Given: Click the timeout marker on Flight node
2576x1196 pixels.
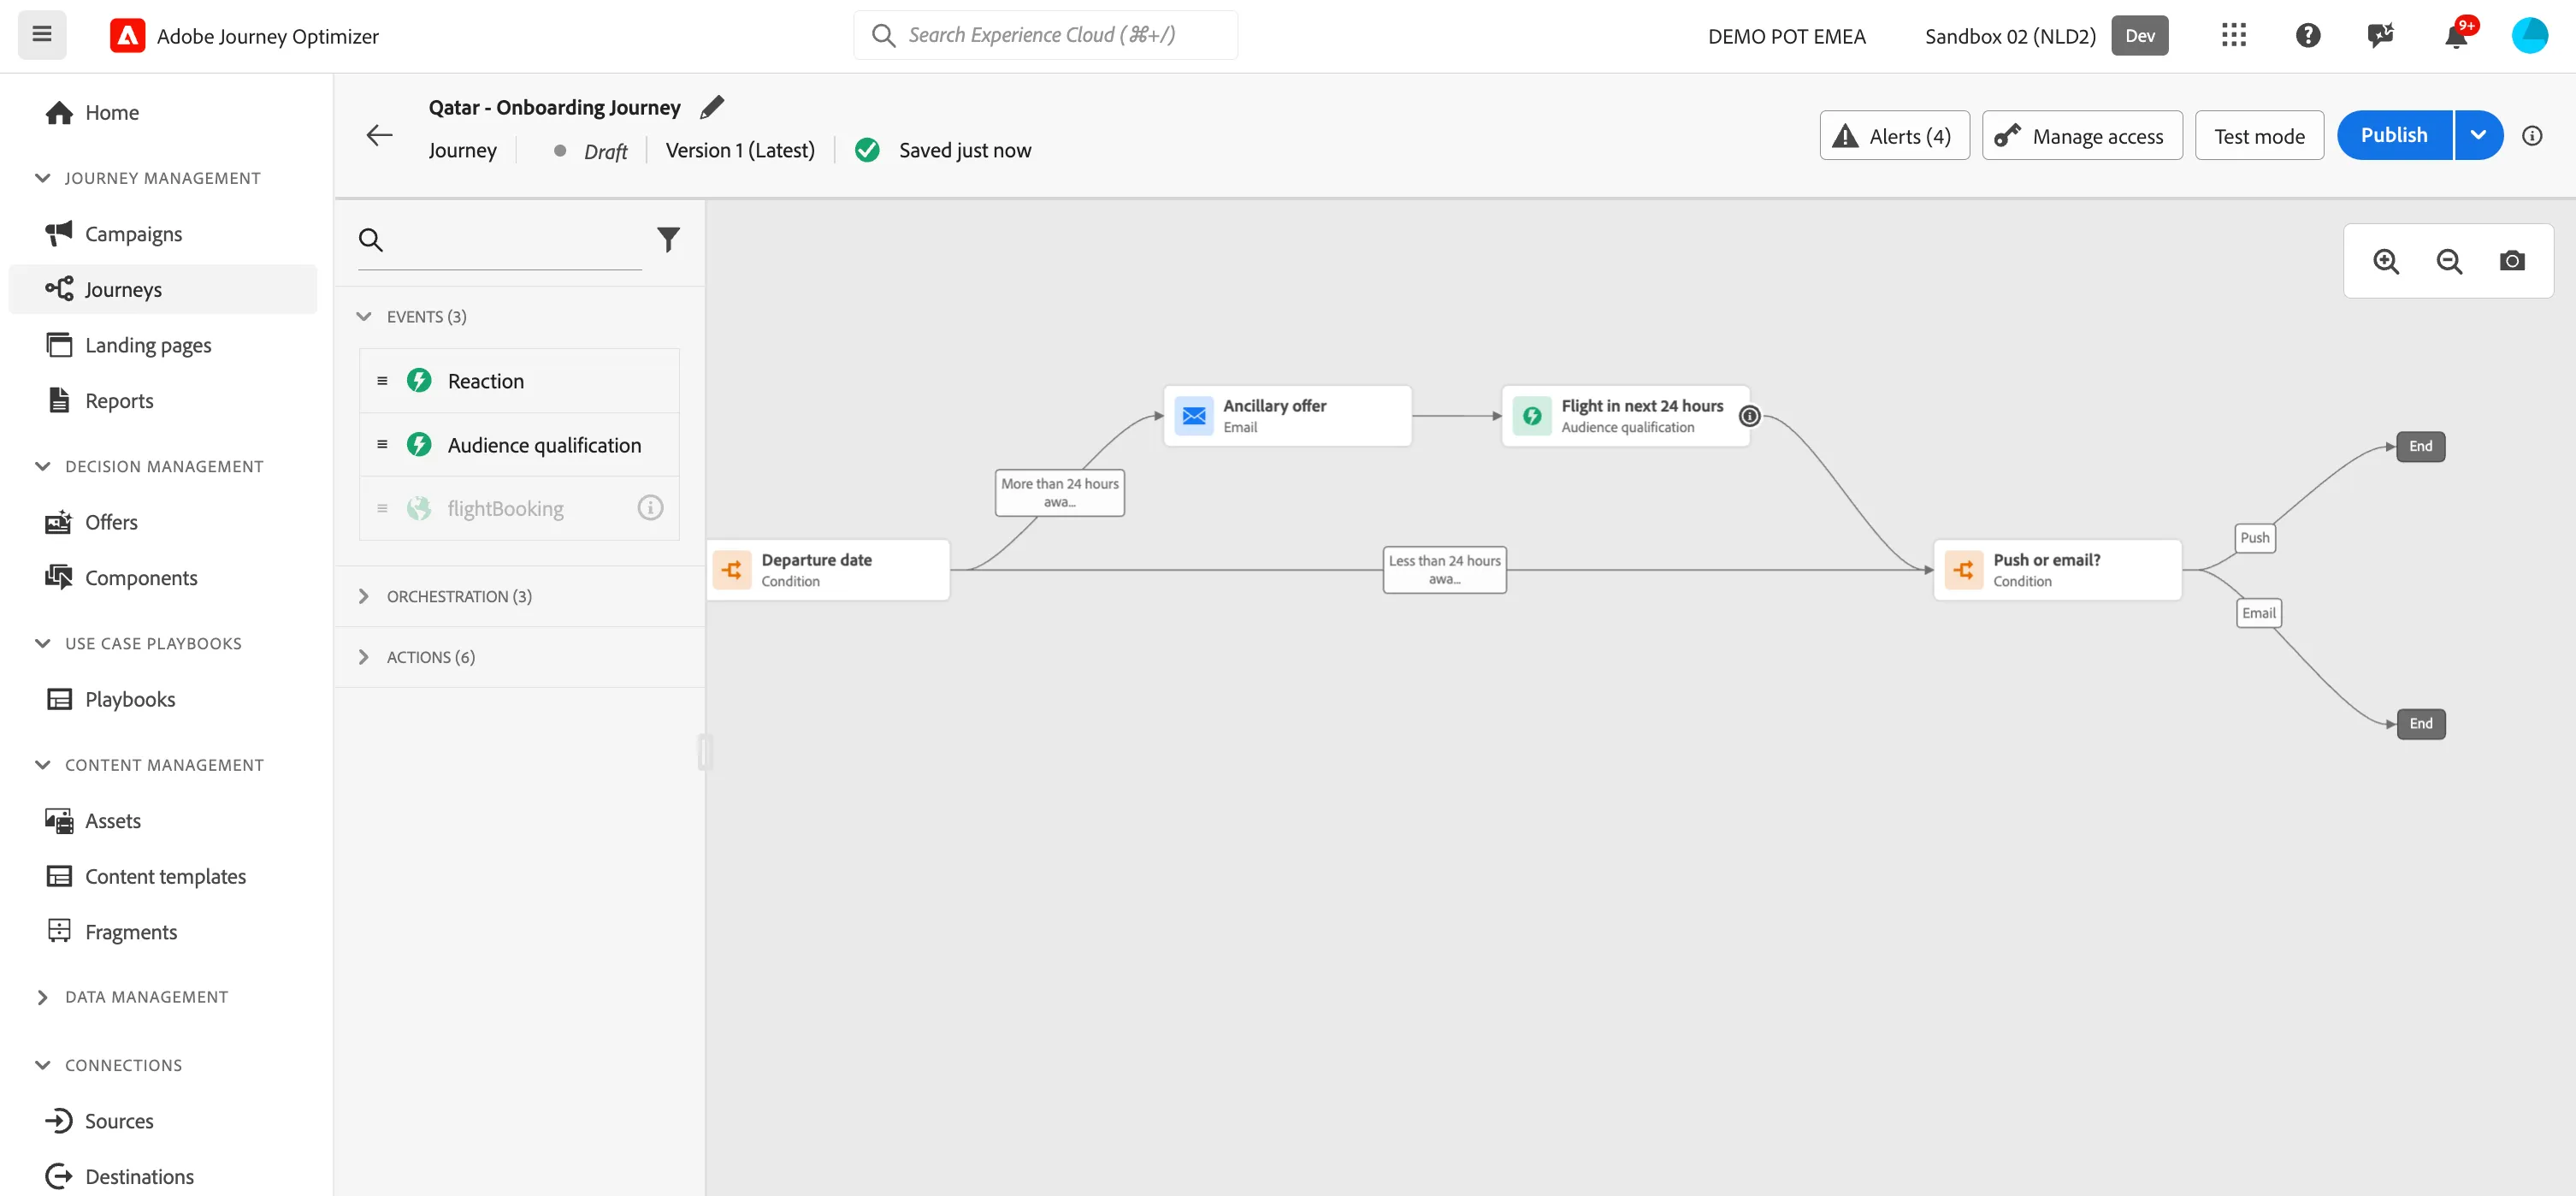Looking at the screenshot, I should (x=1749, y=416).
